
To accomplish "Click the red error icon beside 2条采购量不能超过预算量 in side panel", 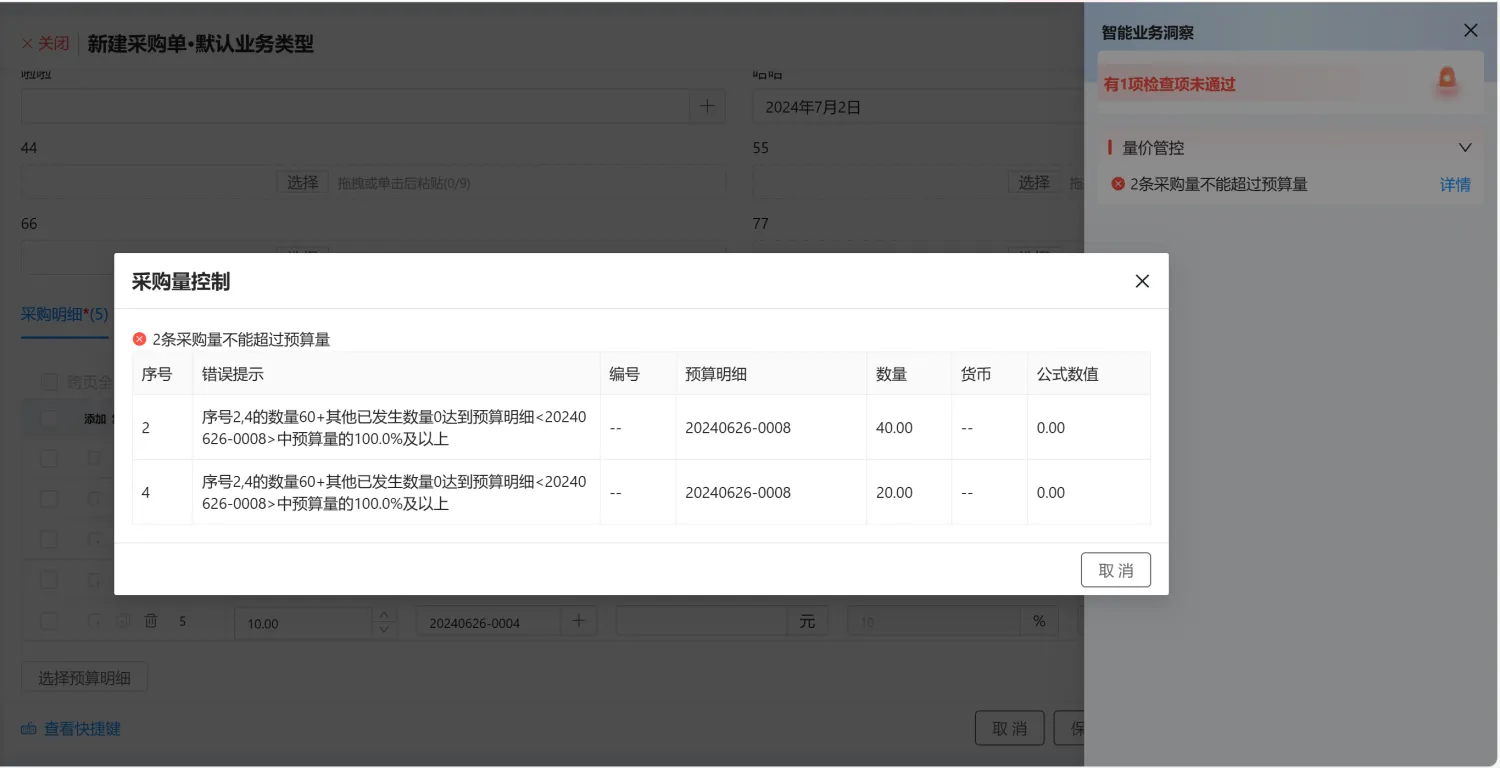I will coord(1118,184).
